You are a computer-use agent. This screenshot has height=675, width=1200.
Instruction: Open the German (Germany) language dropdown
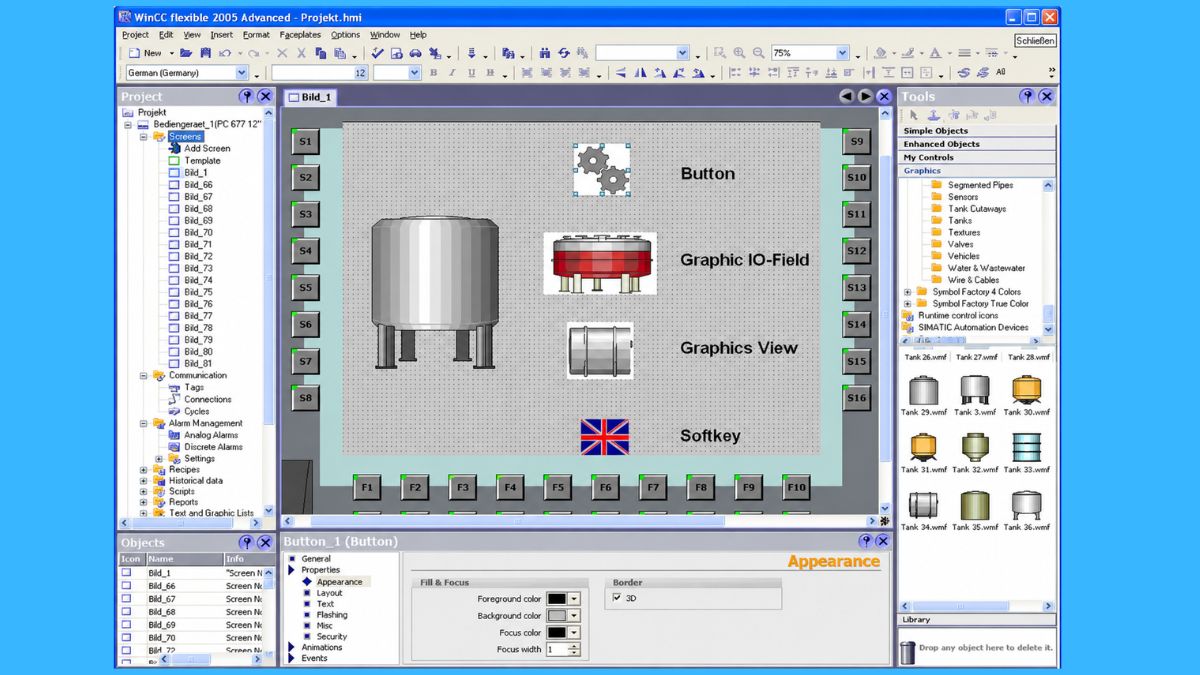tap(241, 73)
